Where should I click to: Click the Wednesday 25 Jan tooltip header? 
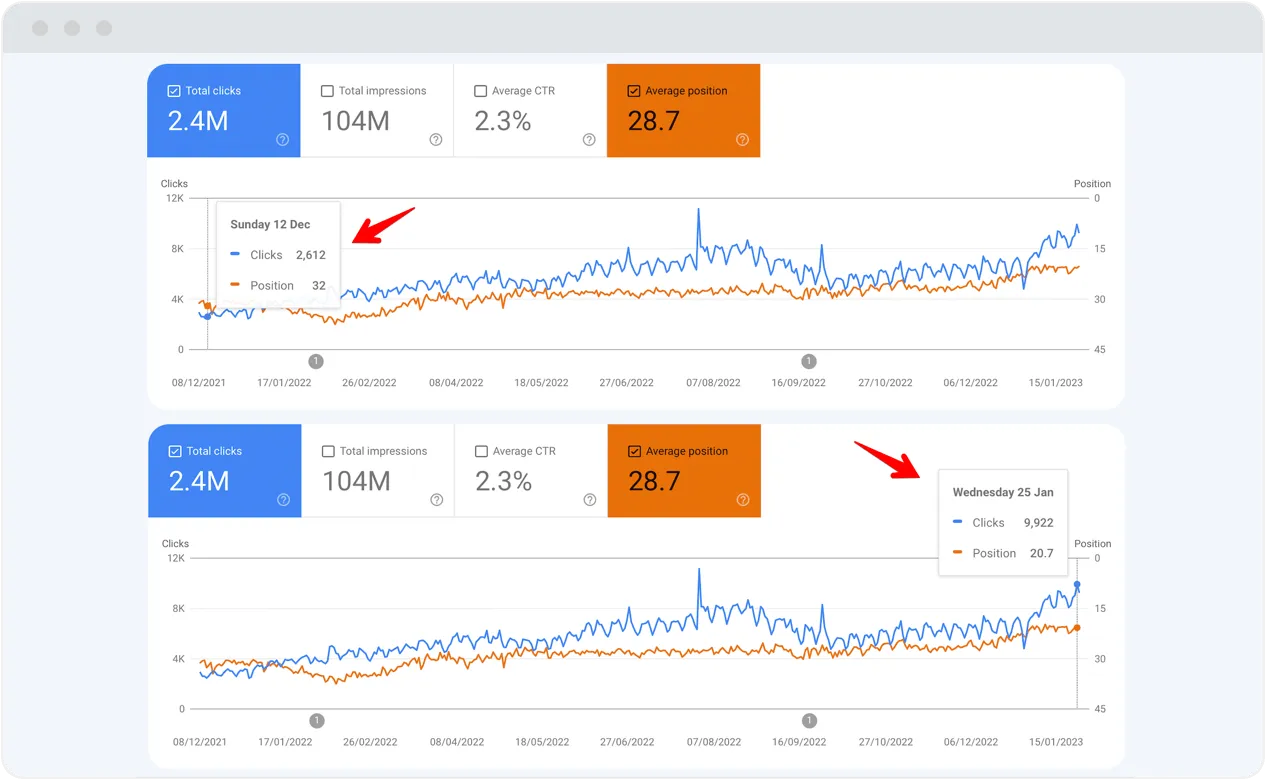coord(1003,492)
